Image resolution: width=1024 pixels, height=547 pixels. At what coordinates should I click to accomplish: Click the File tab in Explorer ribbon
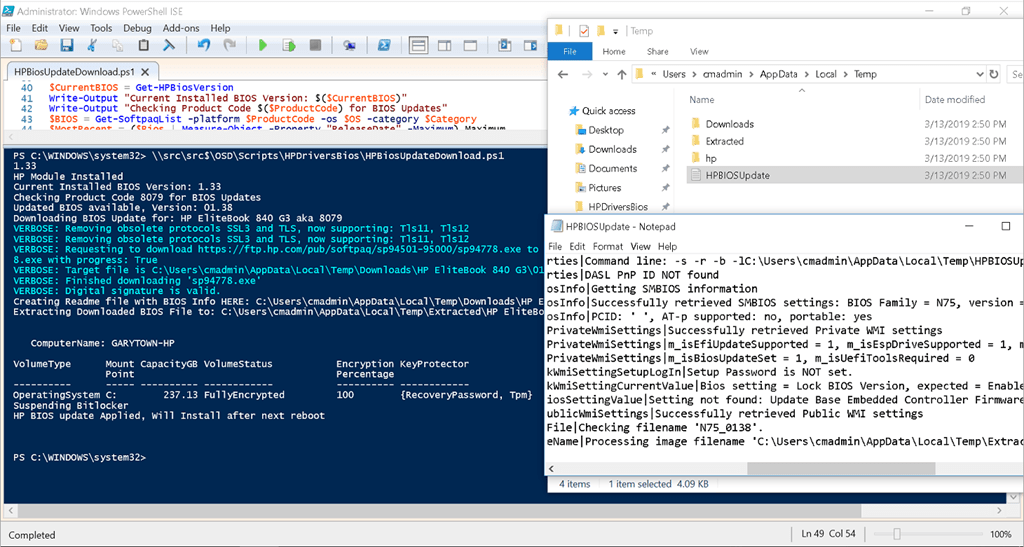(569, 52)
